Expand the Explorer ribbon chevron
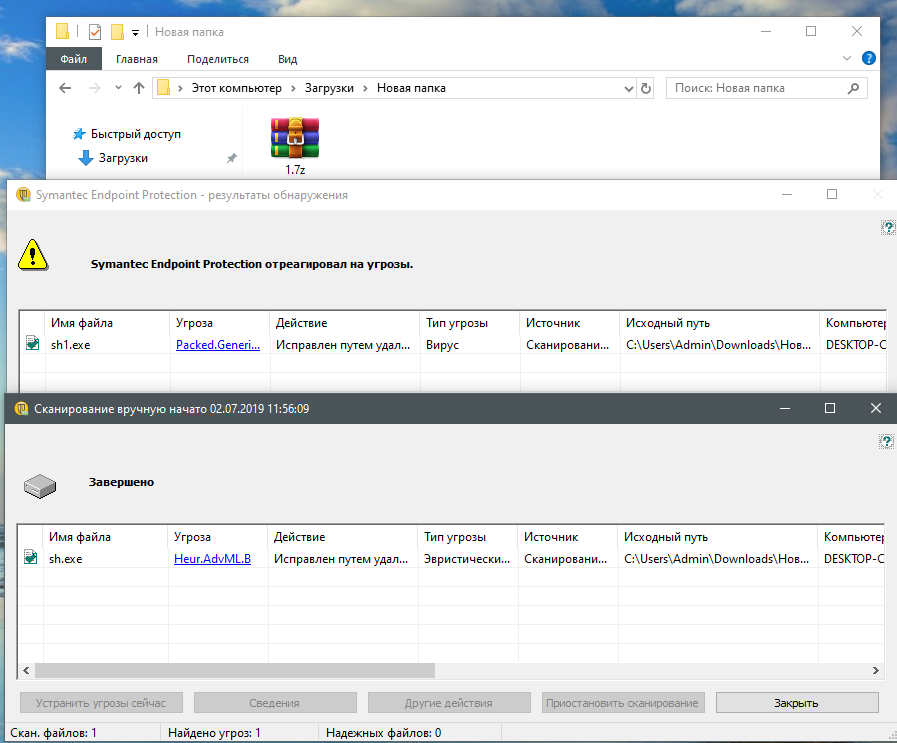This screenshot has height=743, width=897. pos(847,58)
